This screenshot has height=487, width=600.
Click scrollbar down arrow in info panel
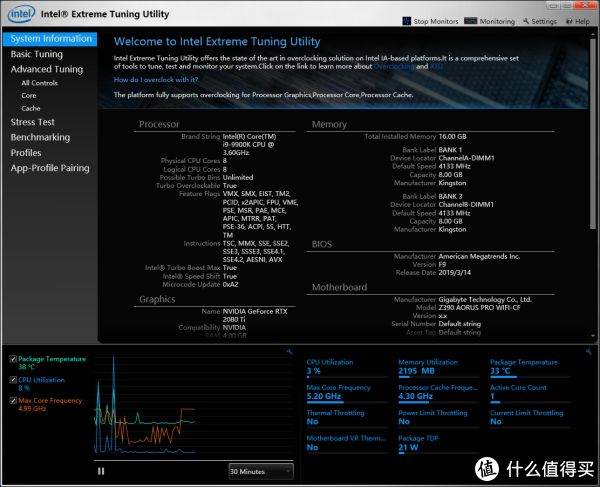click(x=593, y=336)
